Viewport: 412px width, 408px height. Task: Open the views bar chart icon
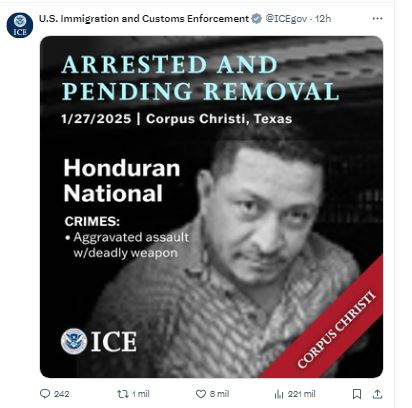tap(279, 394)
